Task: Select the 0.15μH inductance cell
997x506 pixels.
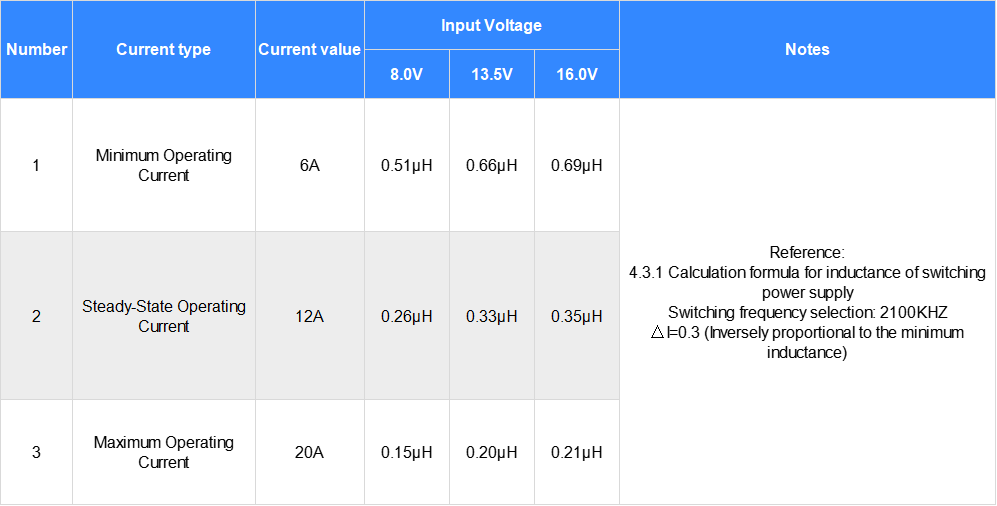Action: click(406, 452)
